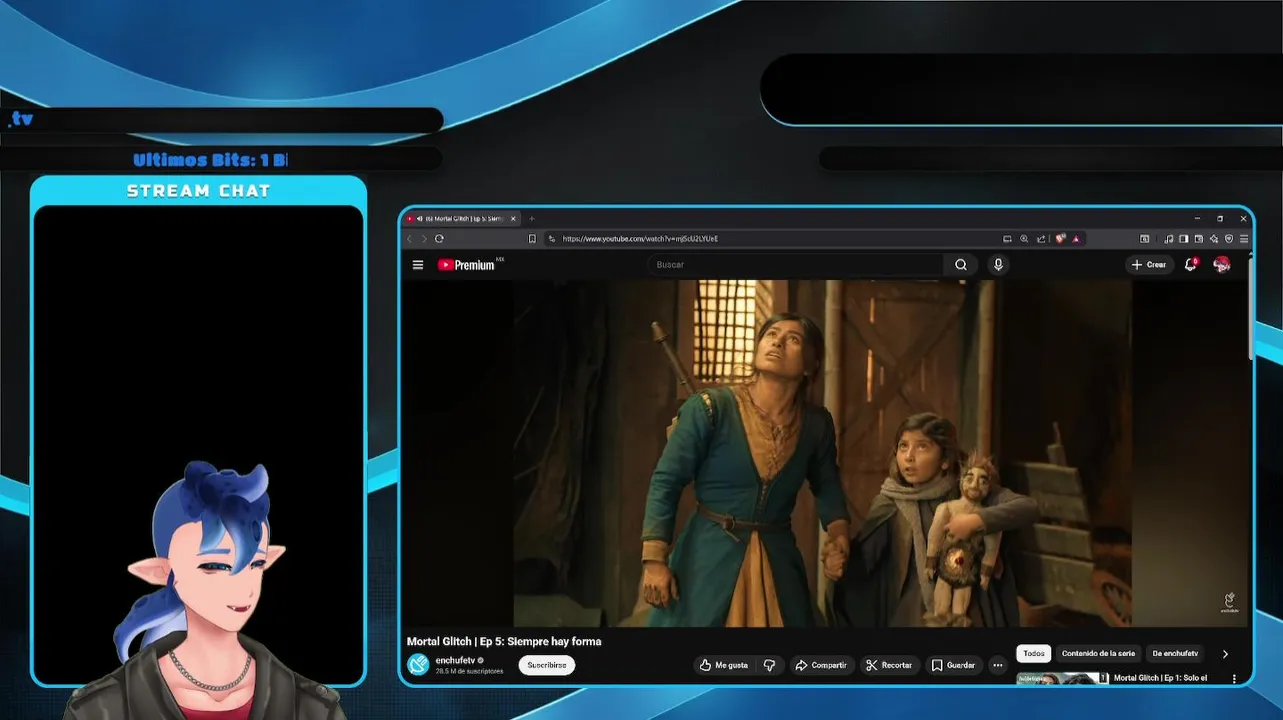Click the 28.5 M de suscriptores text
The height and width of the screenshot is (720, 1283).
[x=469, y=671]
